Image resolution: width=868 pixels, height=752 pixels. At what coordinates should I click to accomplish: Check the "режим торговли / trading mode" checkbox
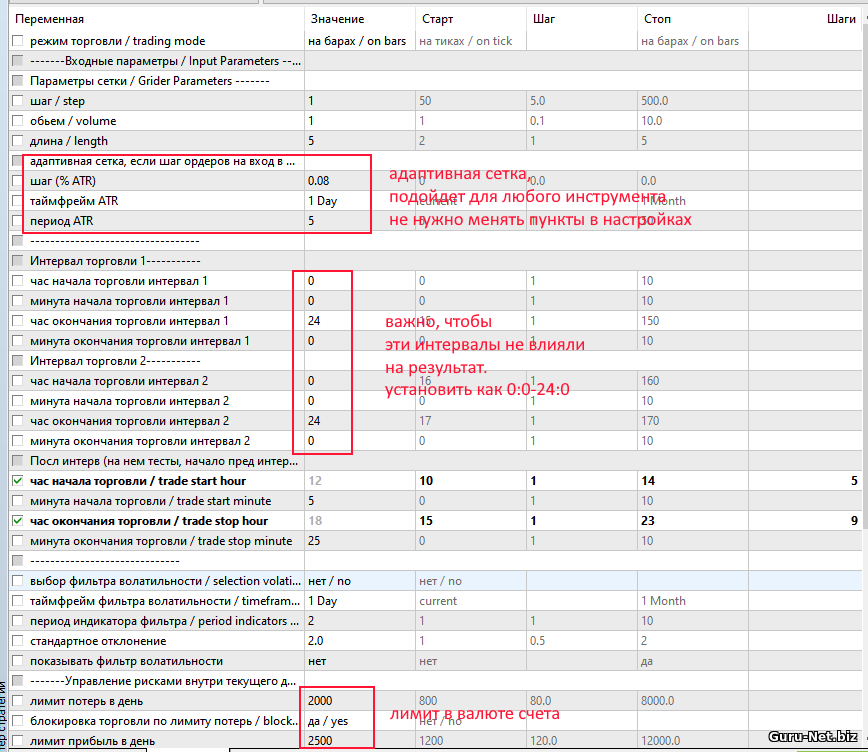[x=17, y=41]
